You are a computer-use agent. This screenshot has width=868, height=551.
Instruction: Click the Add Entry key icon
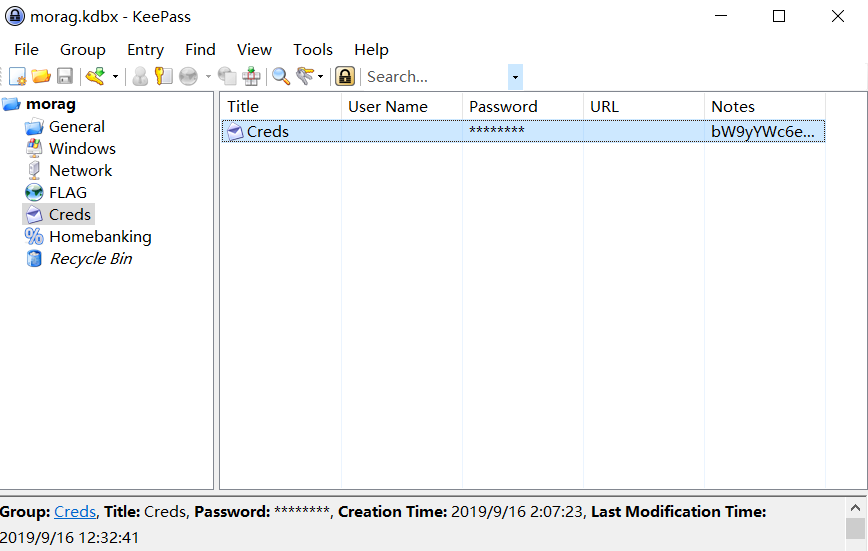96,76
